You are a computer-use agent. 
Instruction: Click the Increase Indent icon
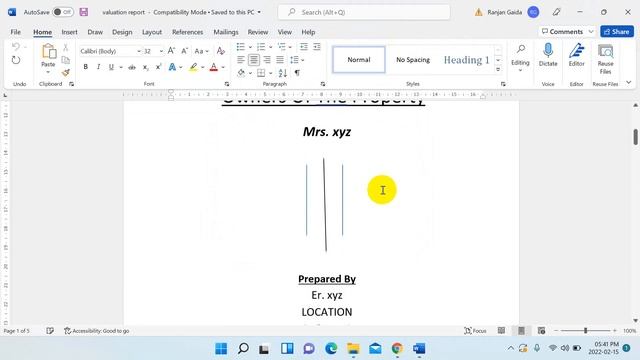317,47
